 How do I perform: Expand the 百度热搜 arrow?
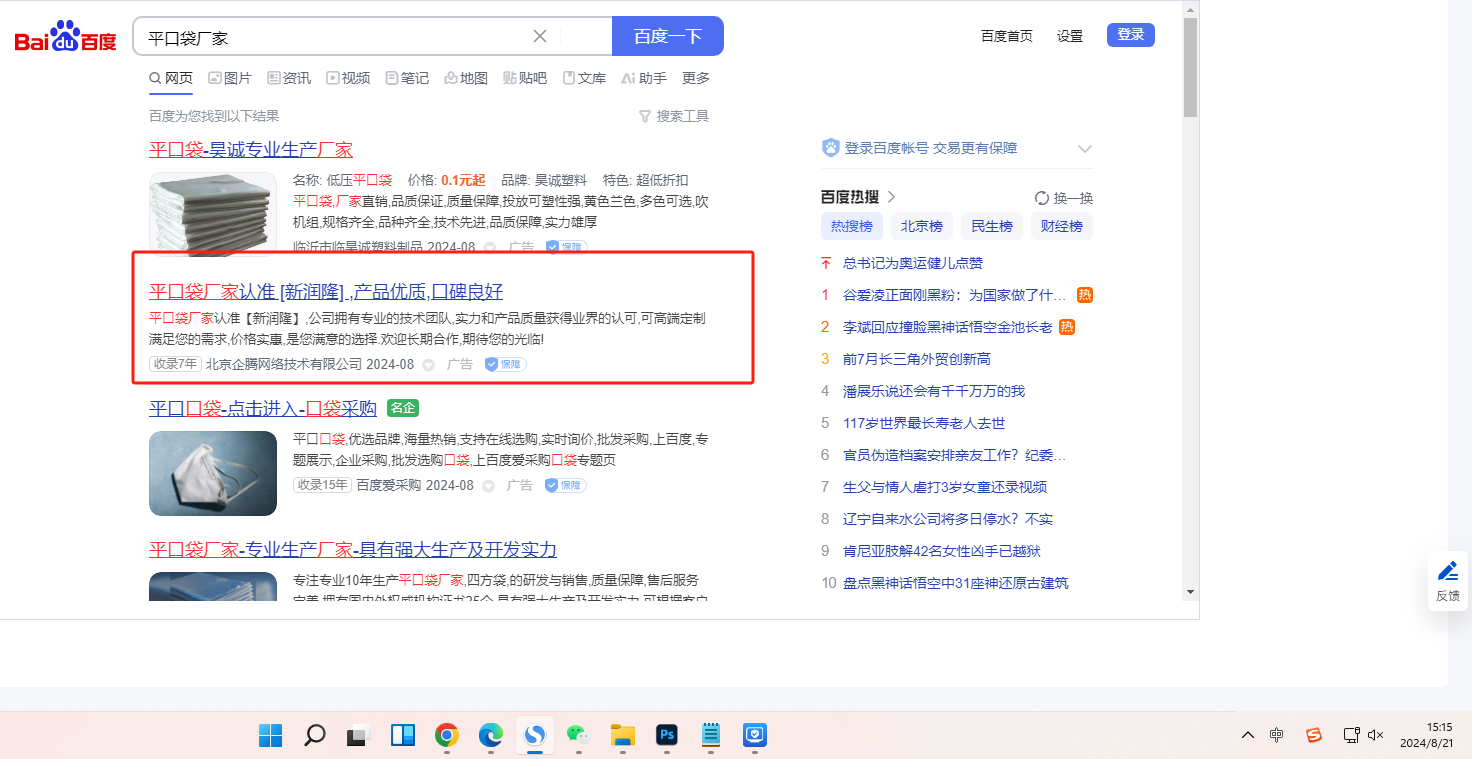(x=892, y=197)
